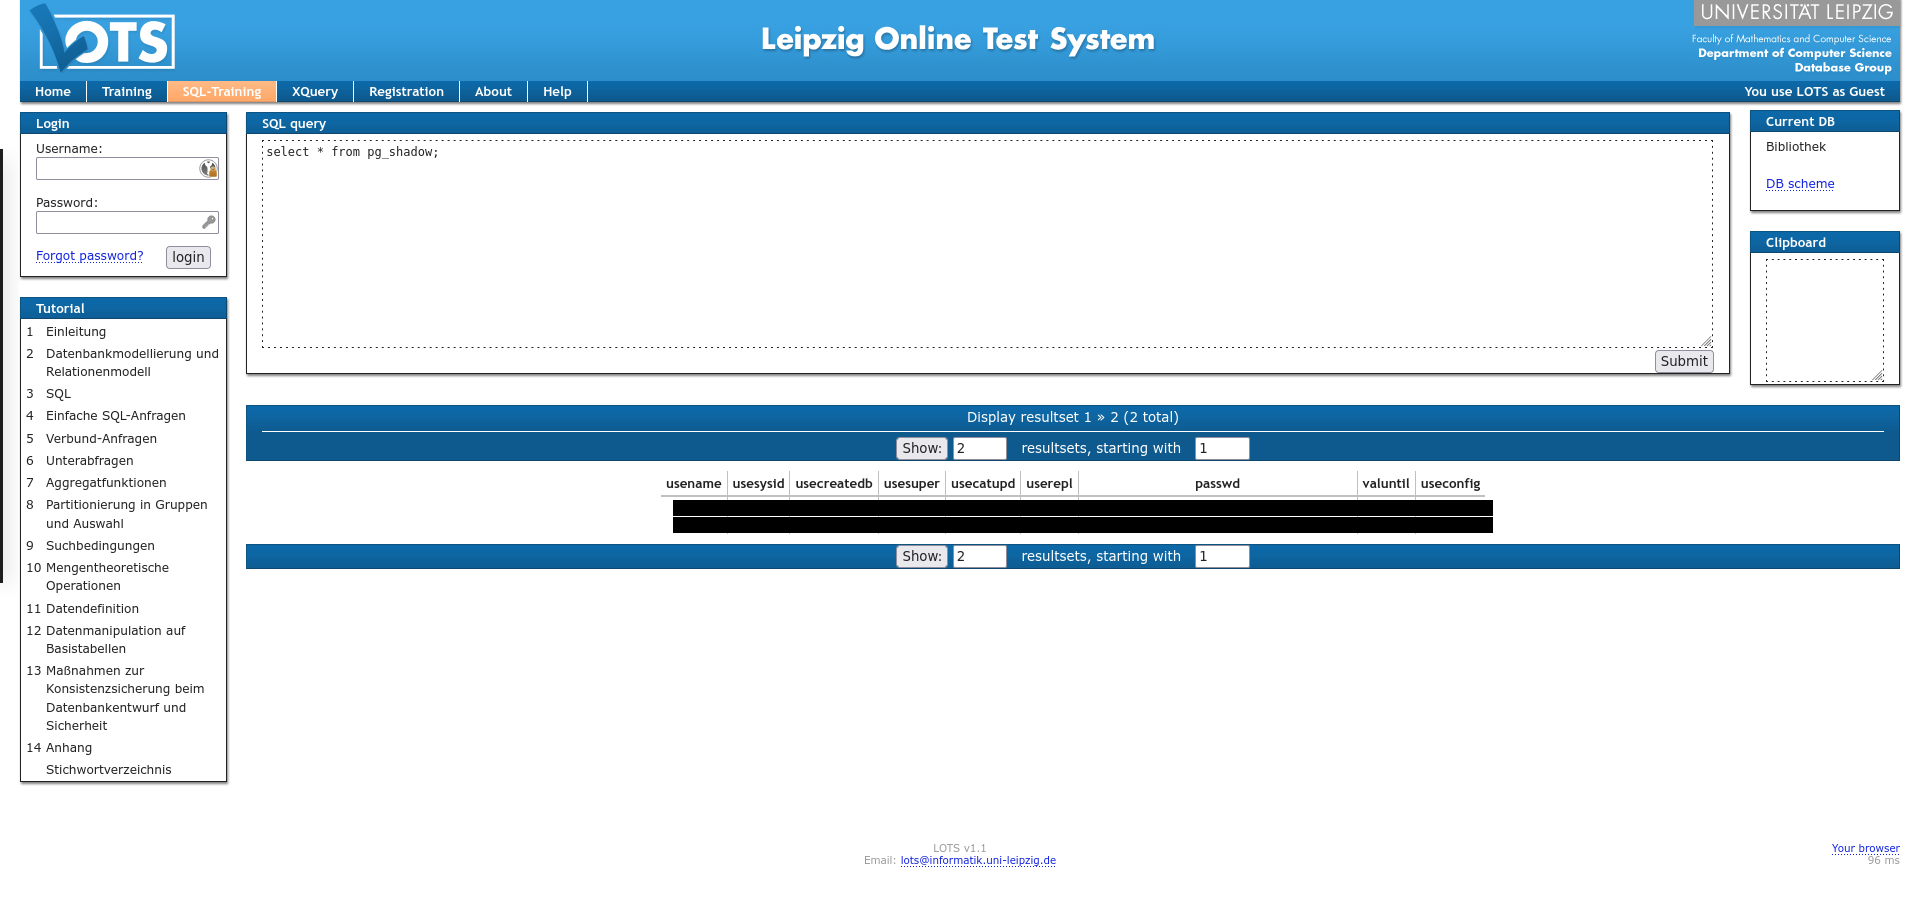This screenshot has width=1920, height=906.
Task: Open the Home menu item
Action: point(53,92)
